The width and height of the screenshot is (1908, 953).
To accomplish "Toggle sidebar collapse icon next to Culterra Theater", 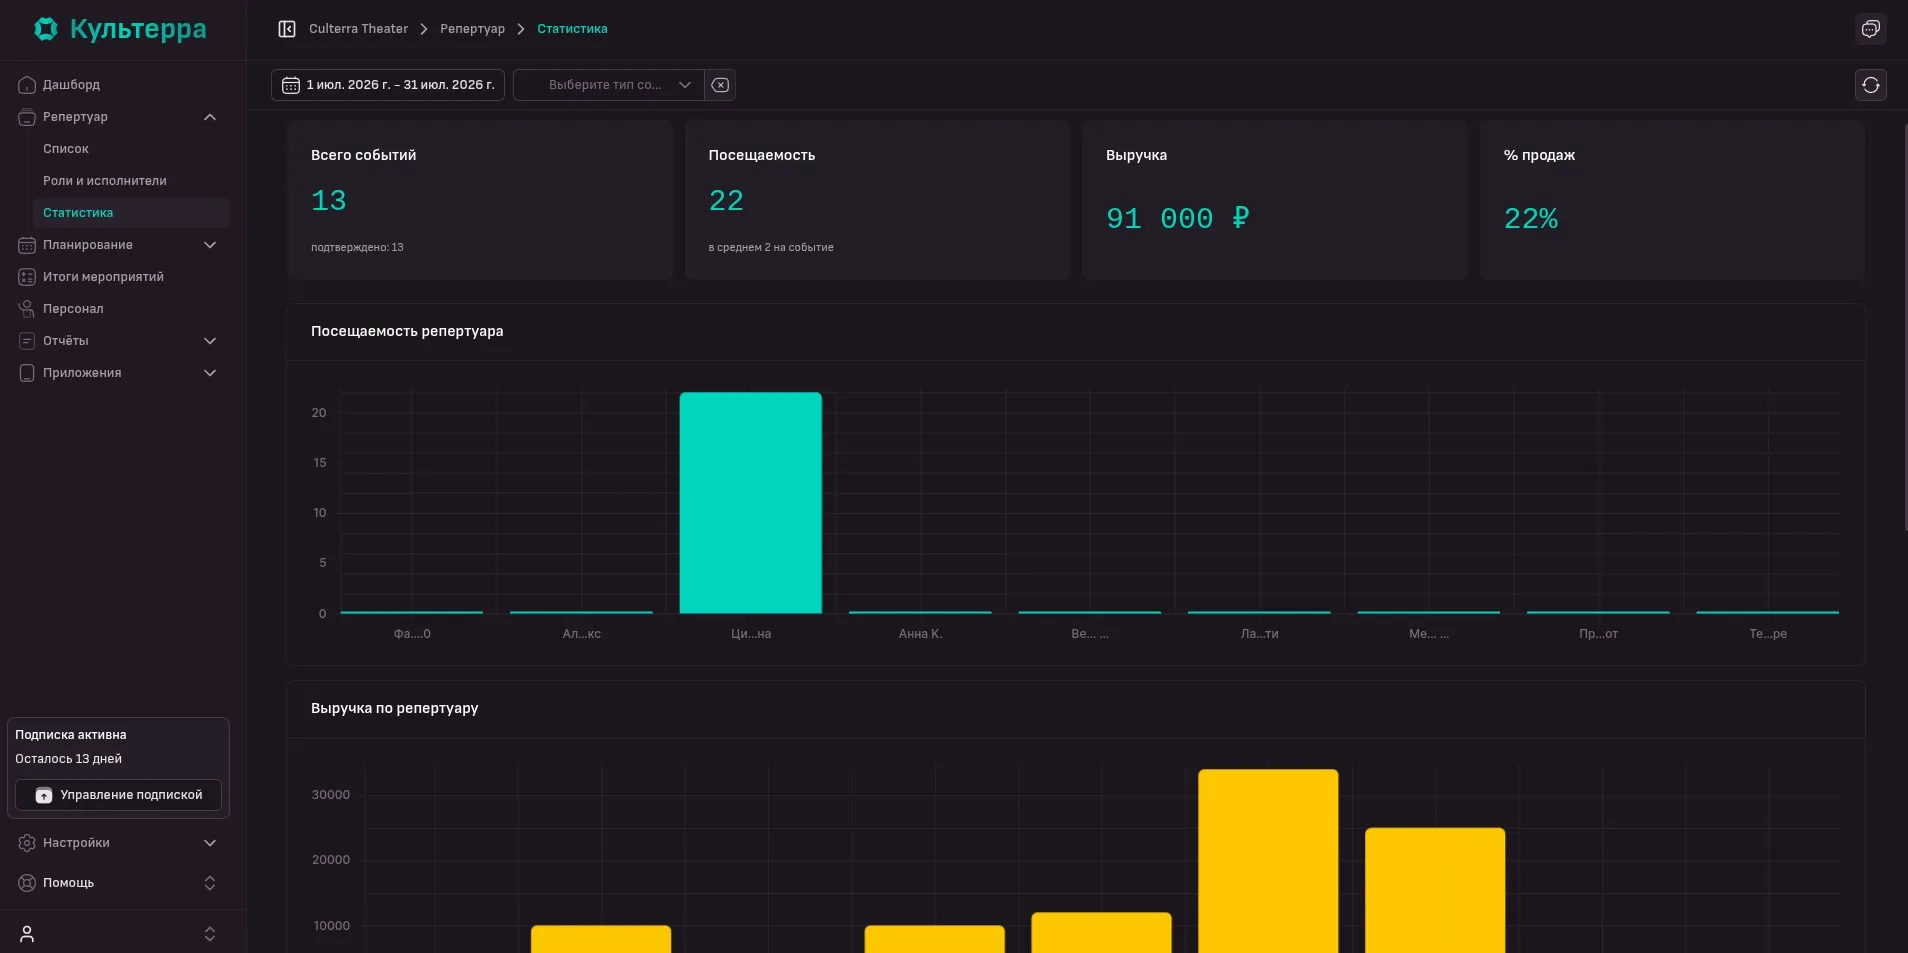I will pos(287,29).
